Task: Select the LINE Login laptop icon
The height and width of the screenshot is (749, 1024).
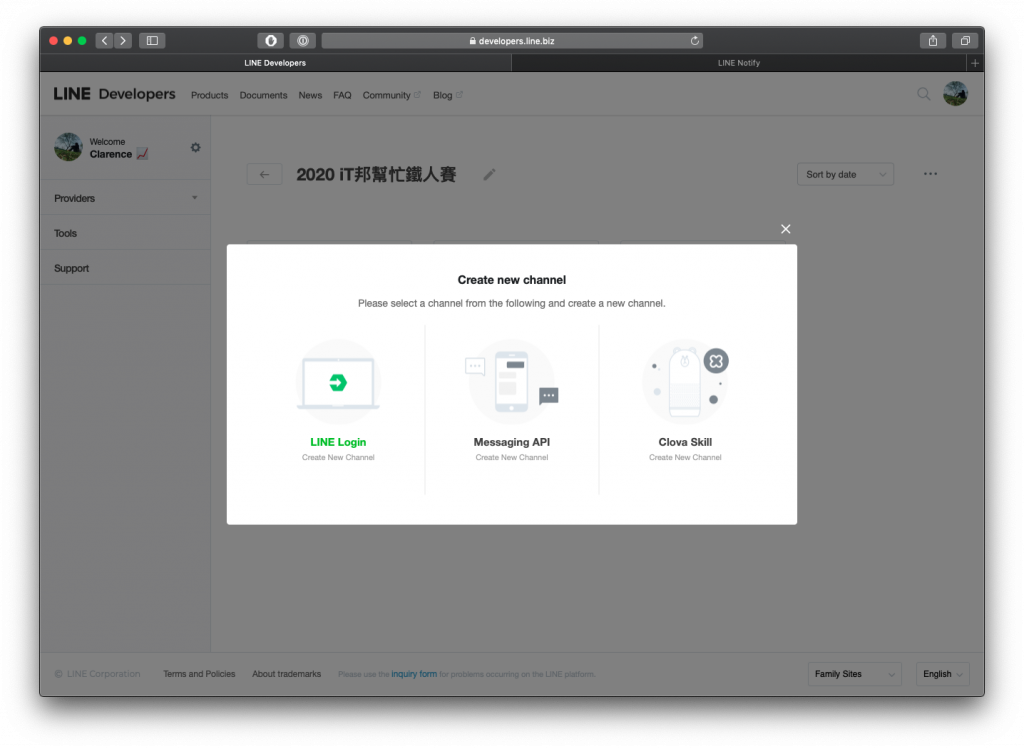Action: click(x=338, y=383)
